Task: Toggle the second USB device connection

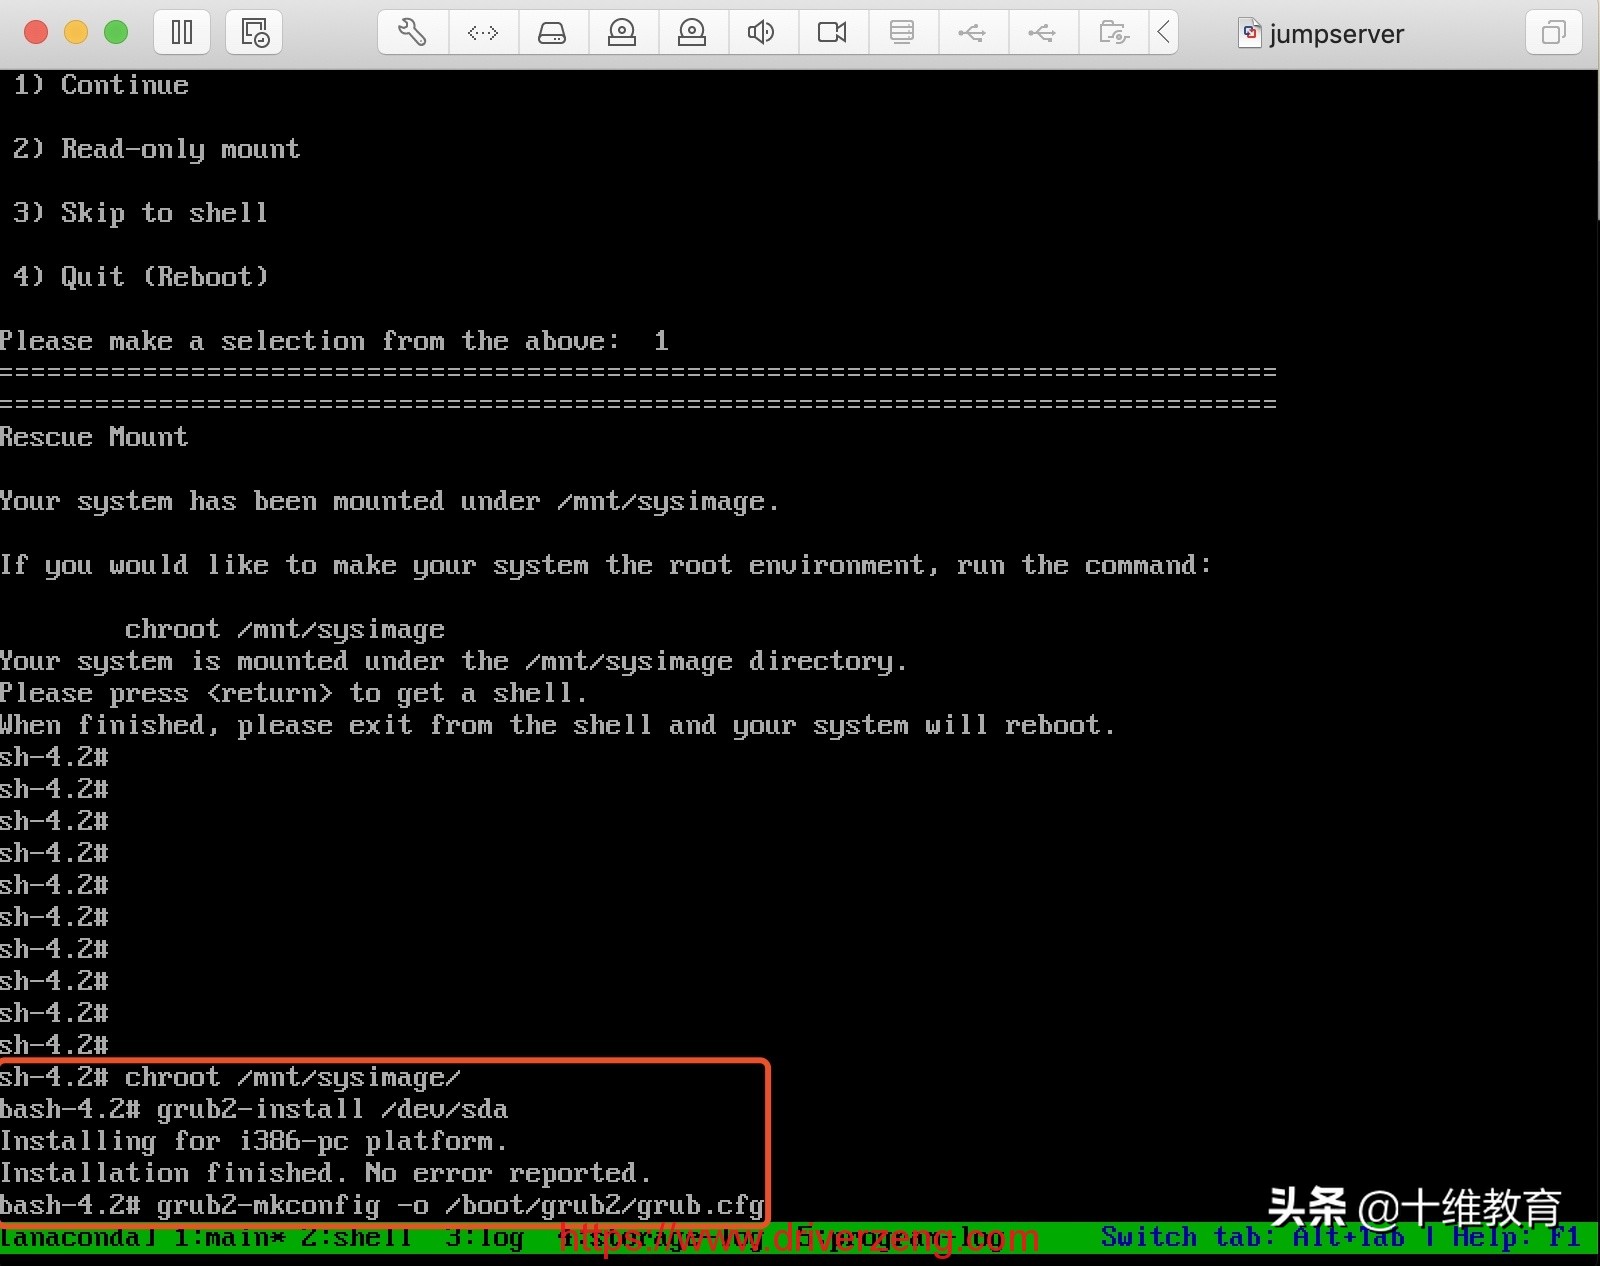Action: tap(1043, 32)
